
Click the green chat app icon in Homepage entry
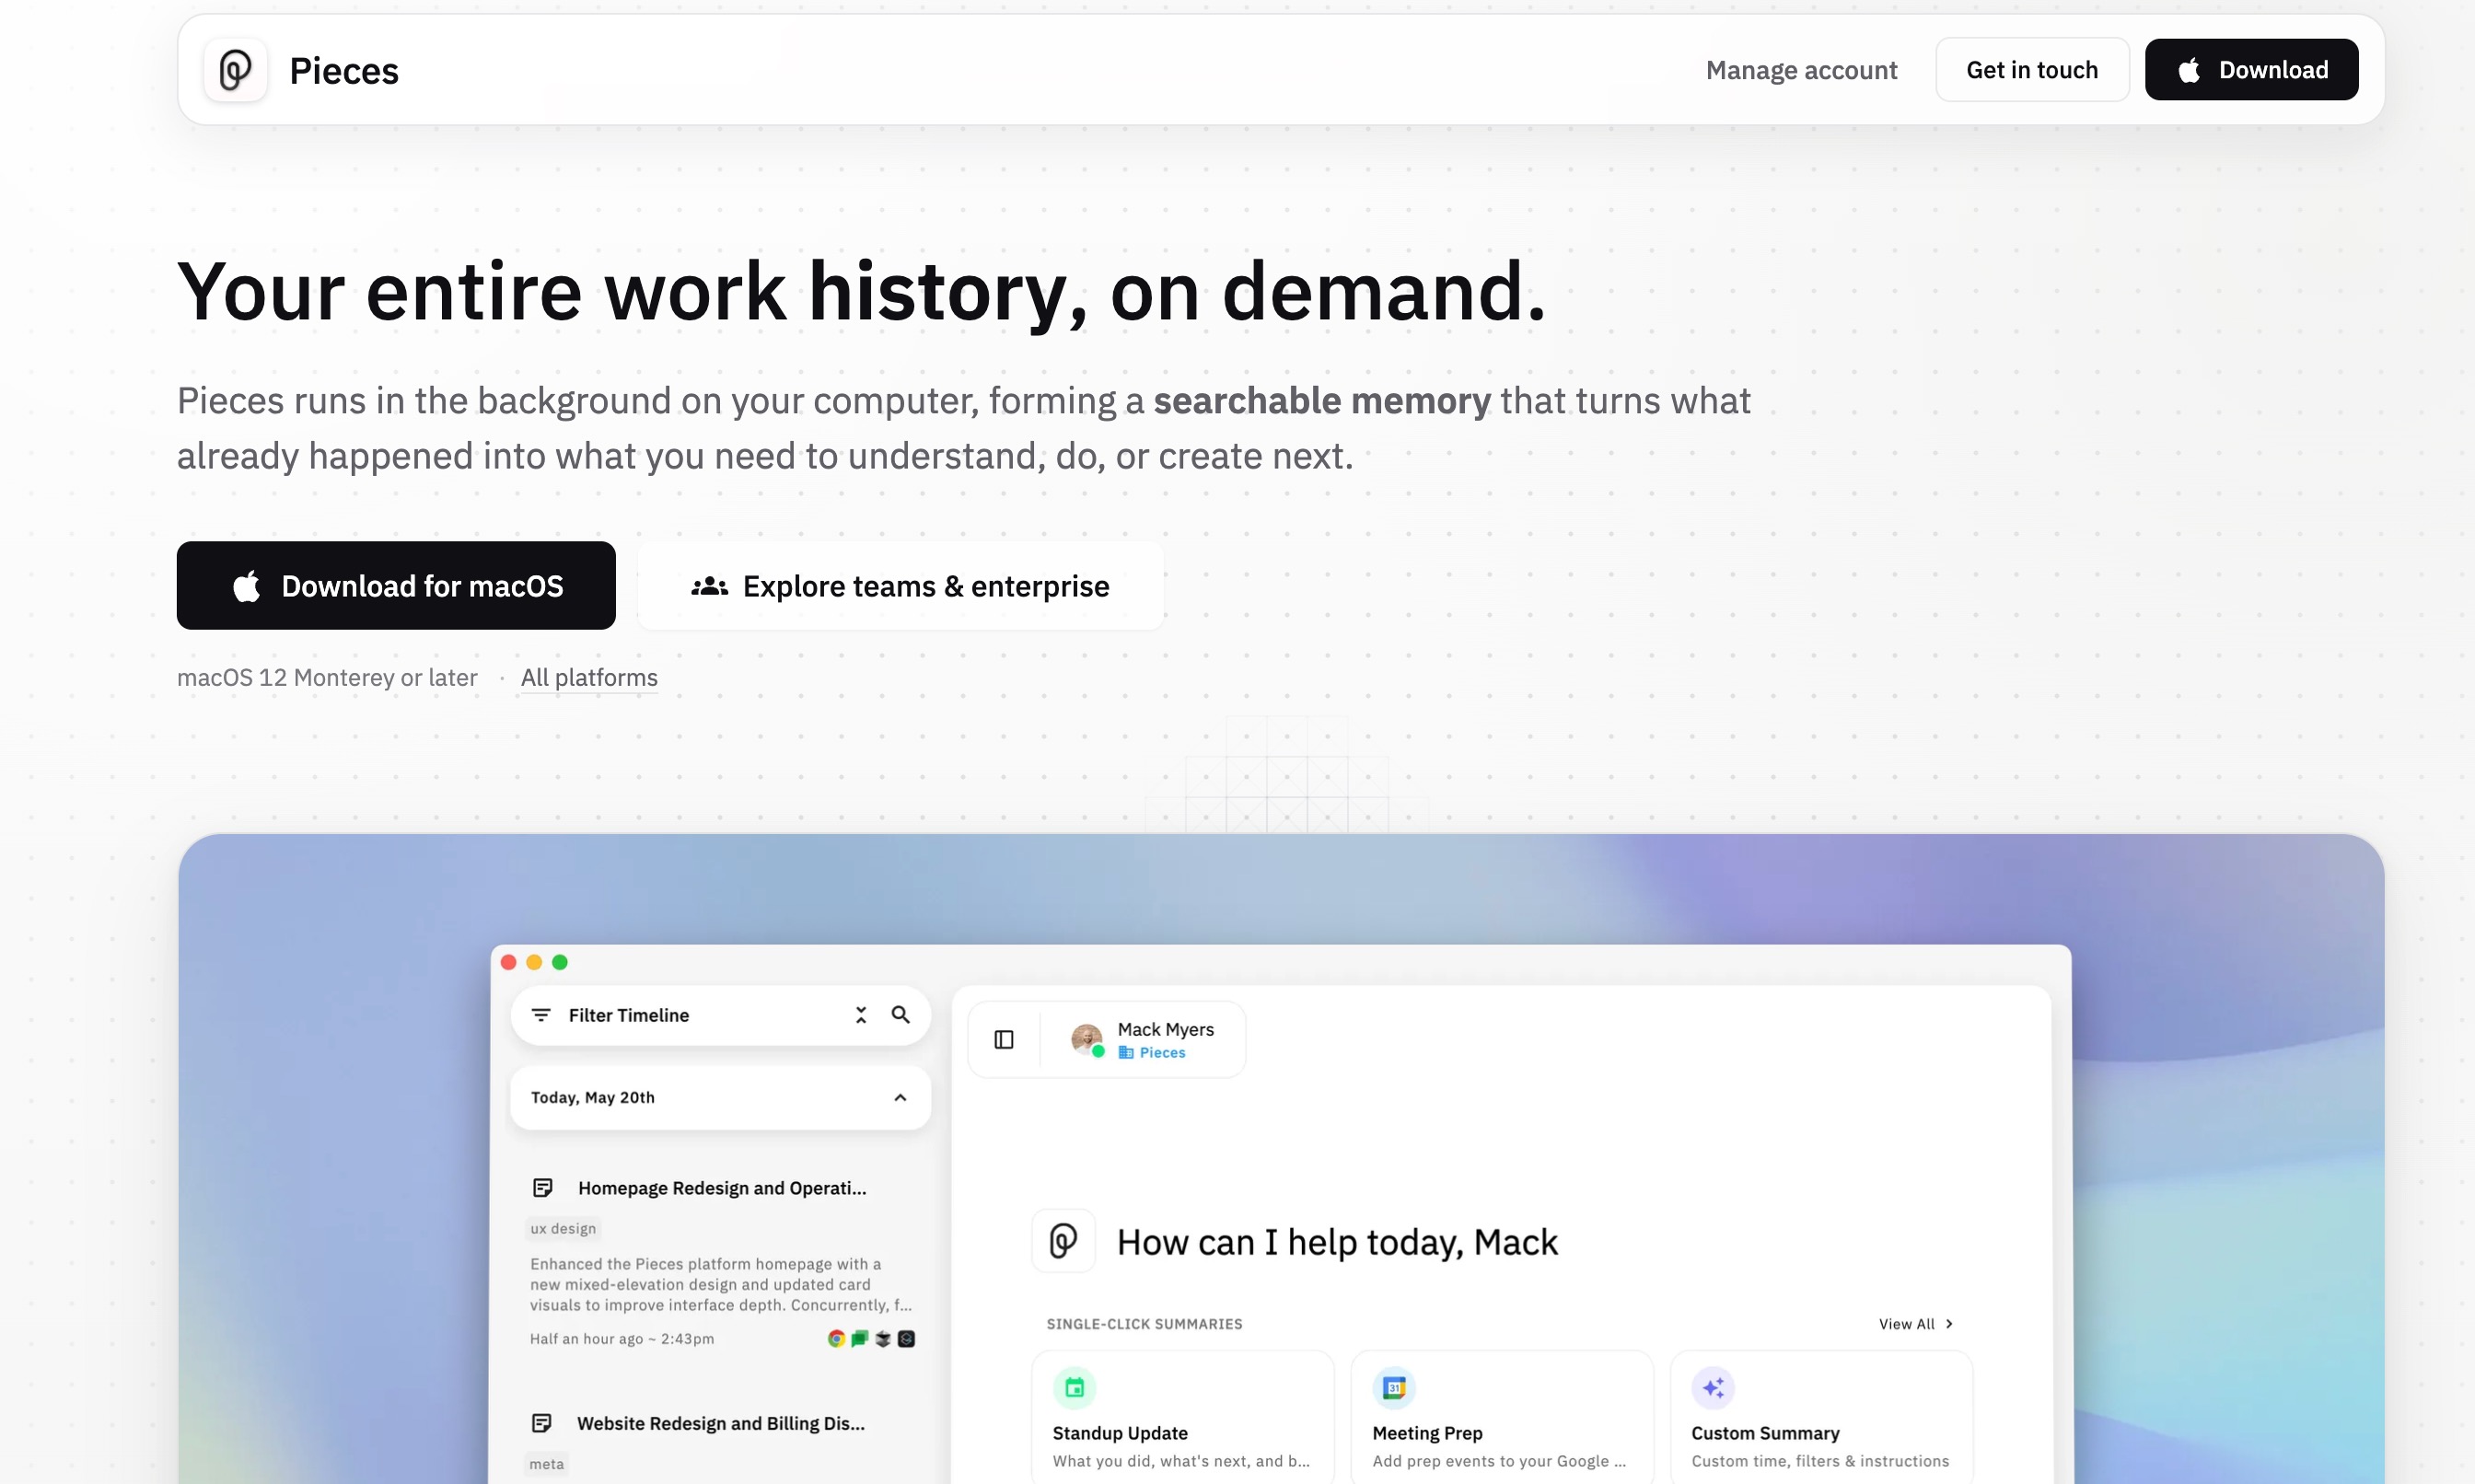click(x=859, y=1338)
